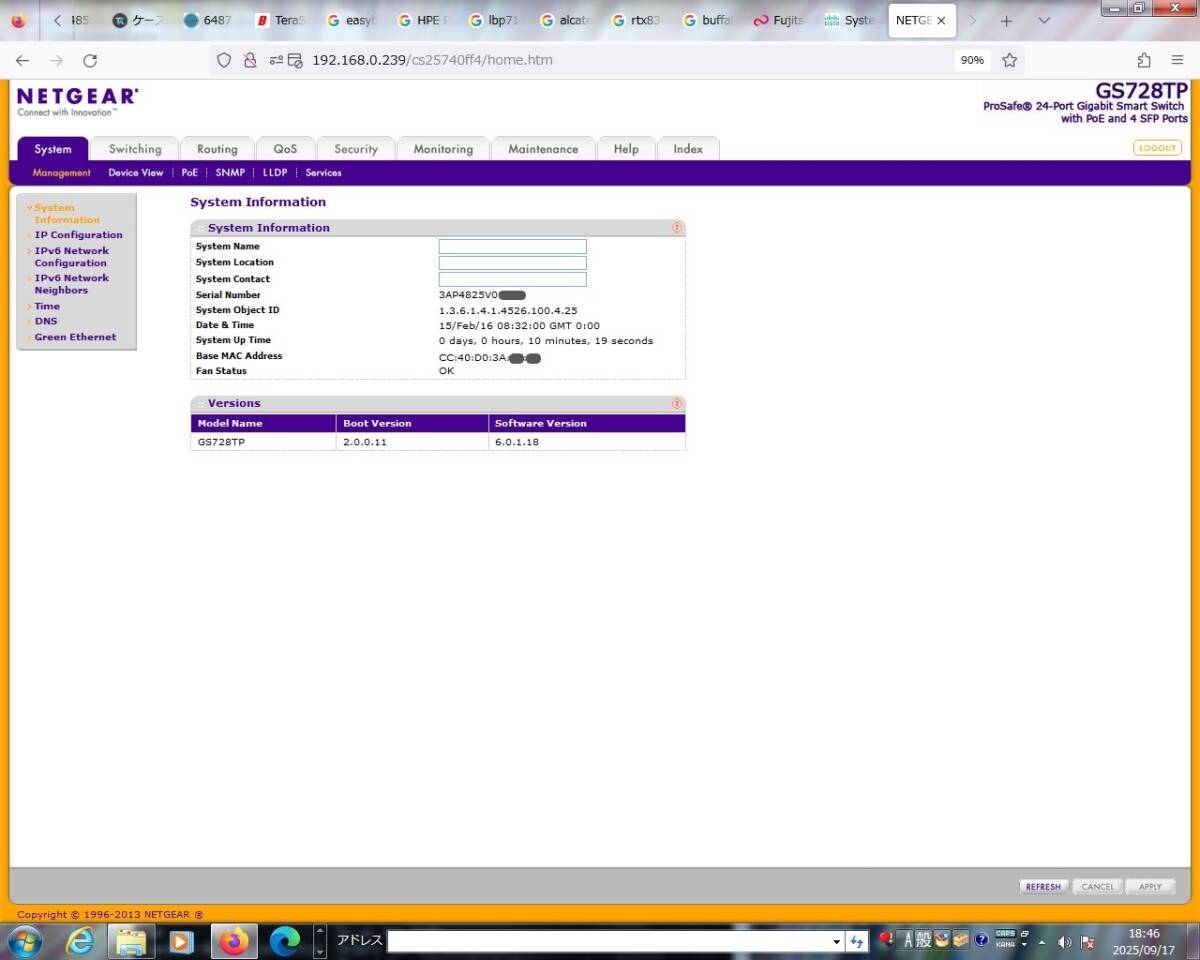Click software version value 6.0.1.18
The width and height of the screenshot is (1200, 960).
point(517,442)
